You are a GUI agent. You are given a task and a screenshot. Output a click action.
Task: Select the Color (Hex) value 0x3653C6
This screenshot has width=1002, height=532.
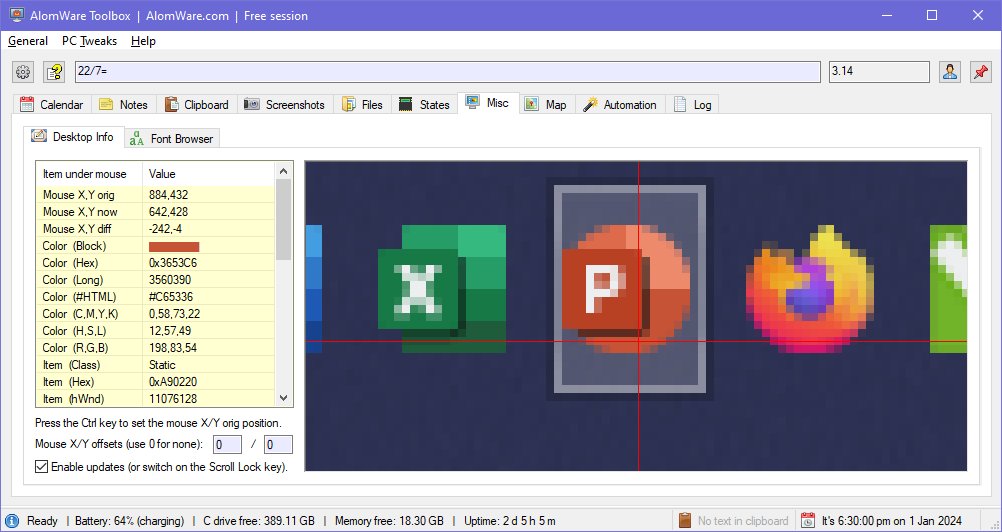click(x=173, y=262)
